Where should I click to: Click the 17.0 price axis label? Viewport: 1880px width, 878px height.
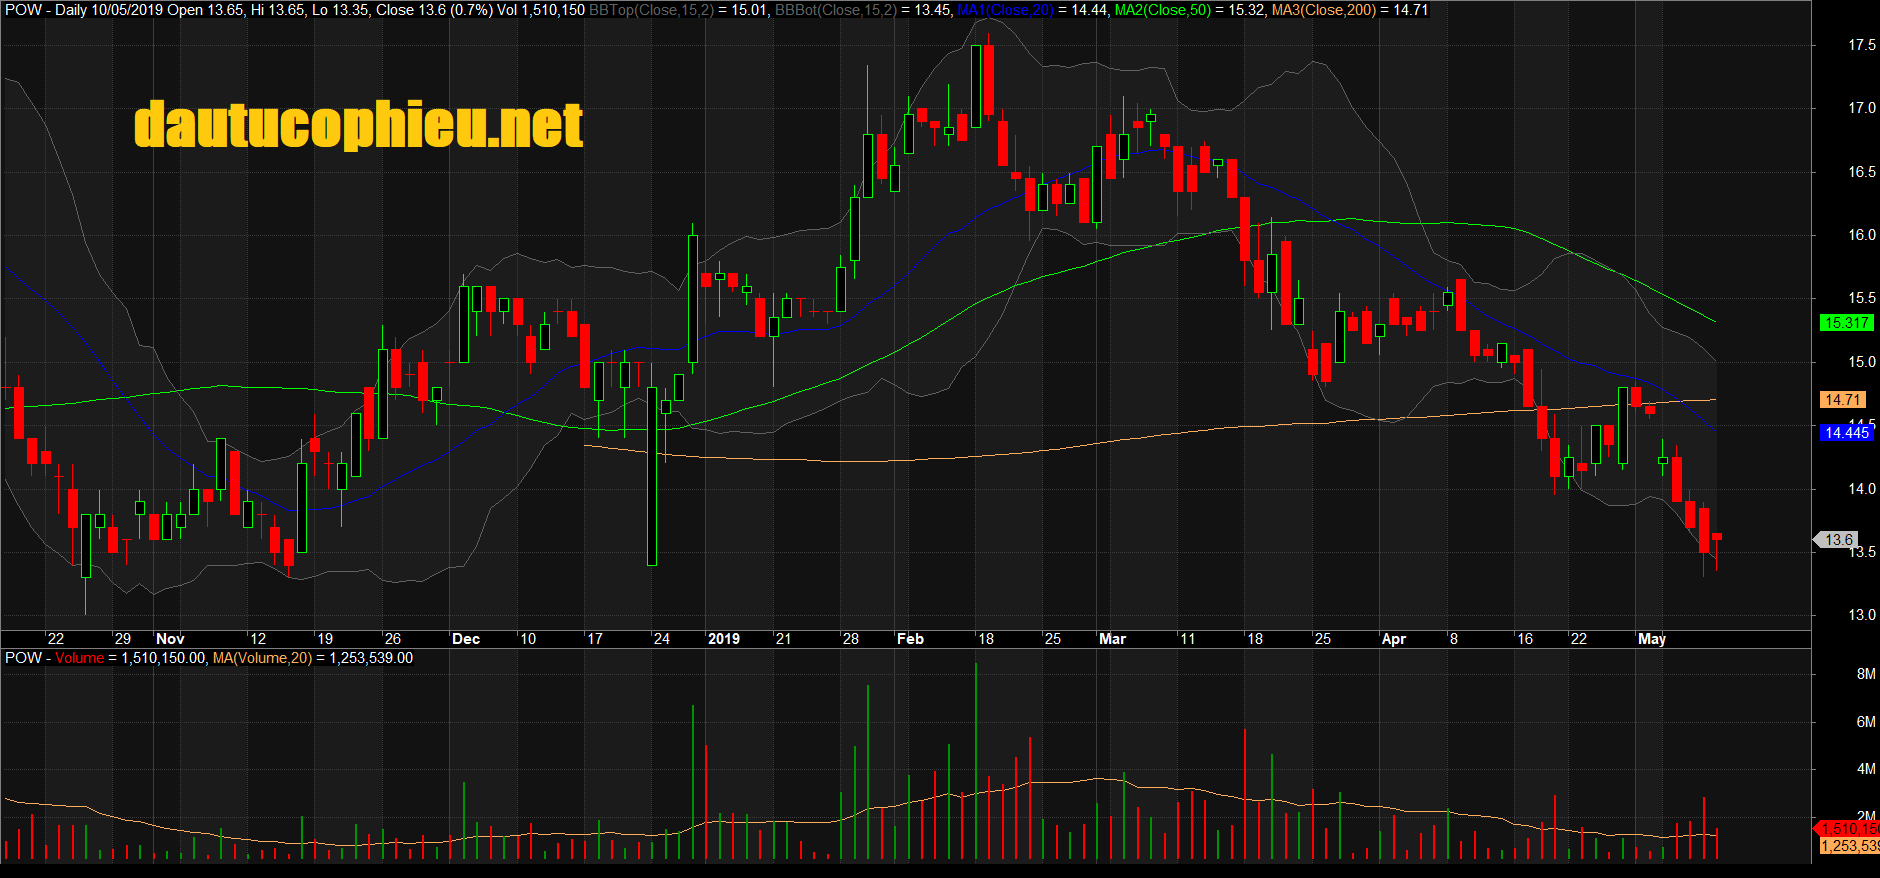[x=1862, y=108]
